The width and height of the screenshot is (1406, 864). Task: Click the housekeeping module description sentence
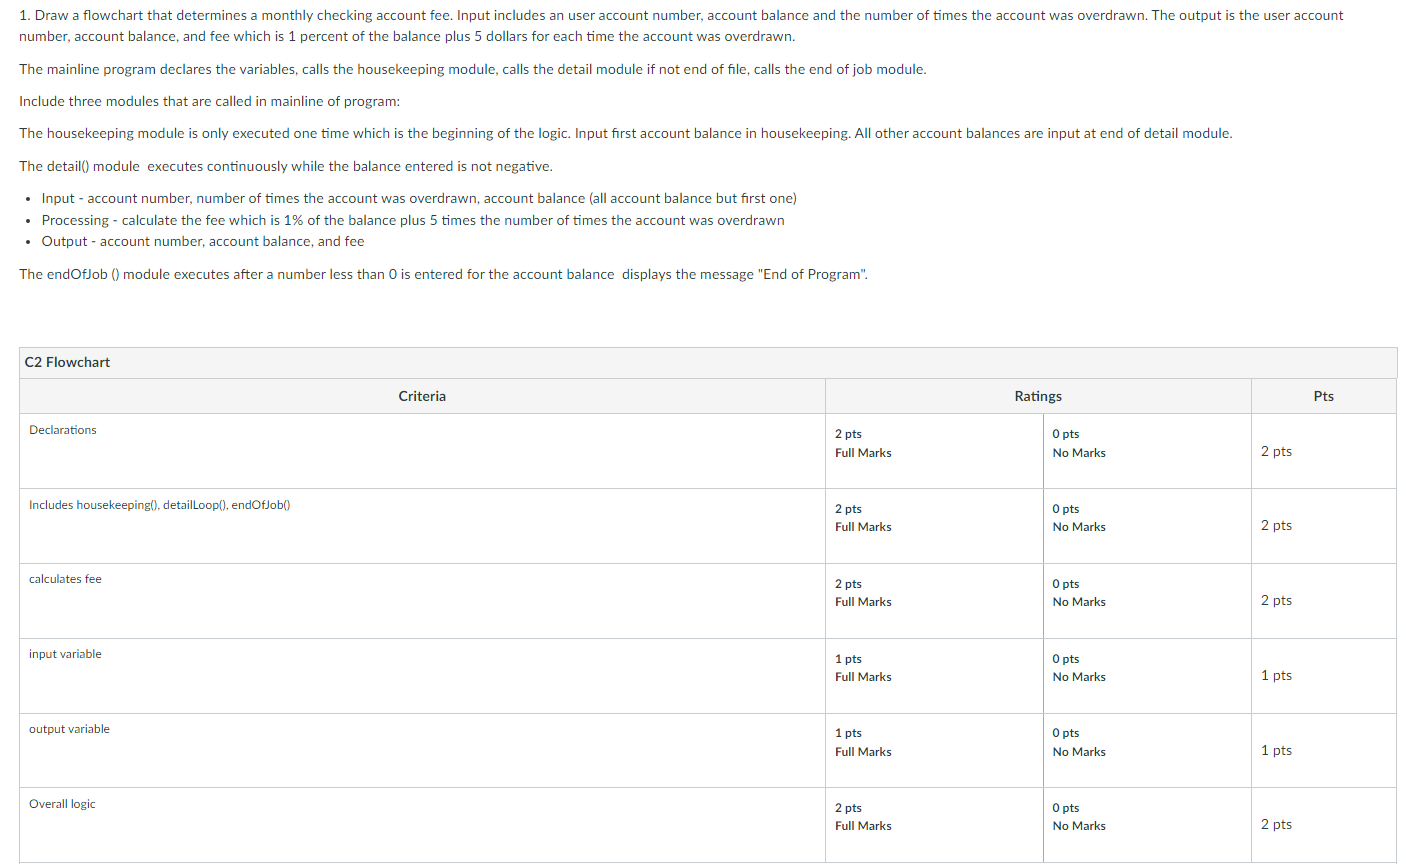(x=626, y=133)
